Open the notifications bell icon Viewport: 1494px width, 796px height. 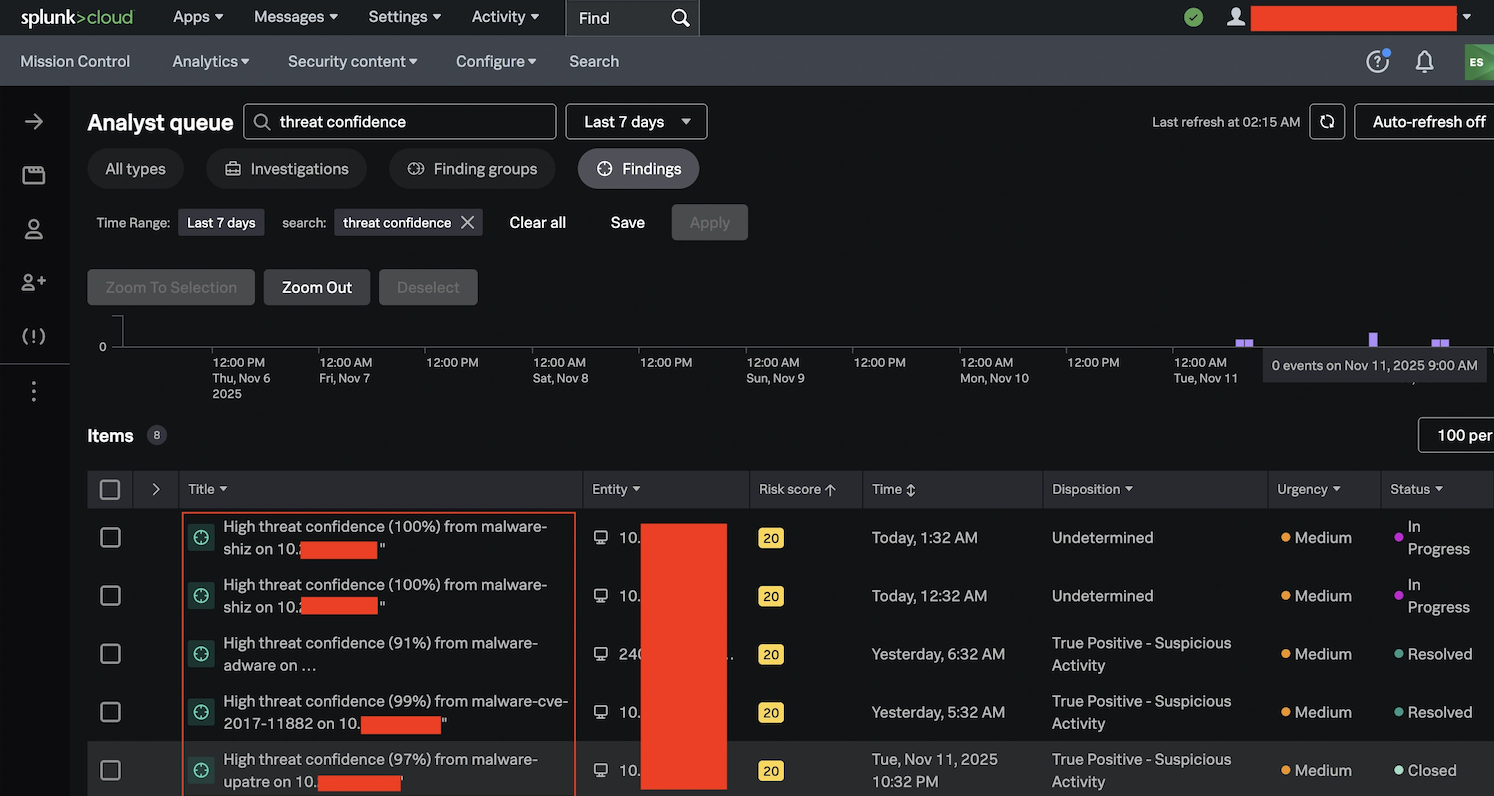coord(1424,61)
